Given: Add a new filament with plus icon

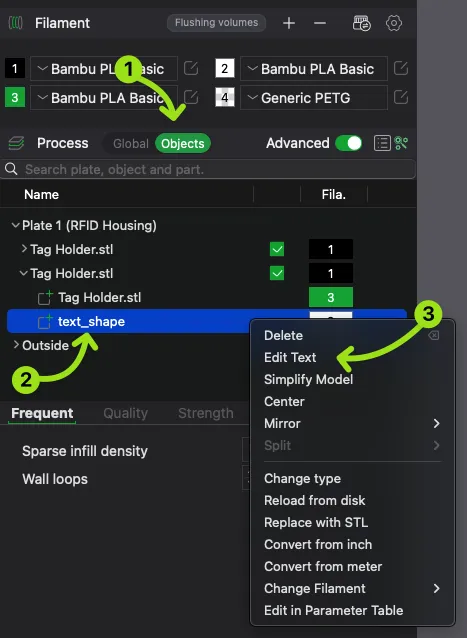Looking at the screenshot, I should [x=289, y=23].
